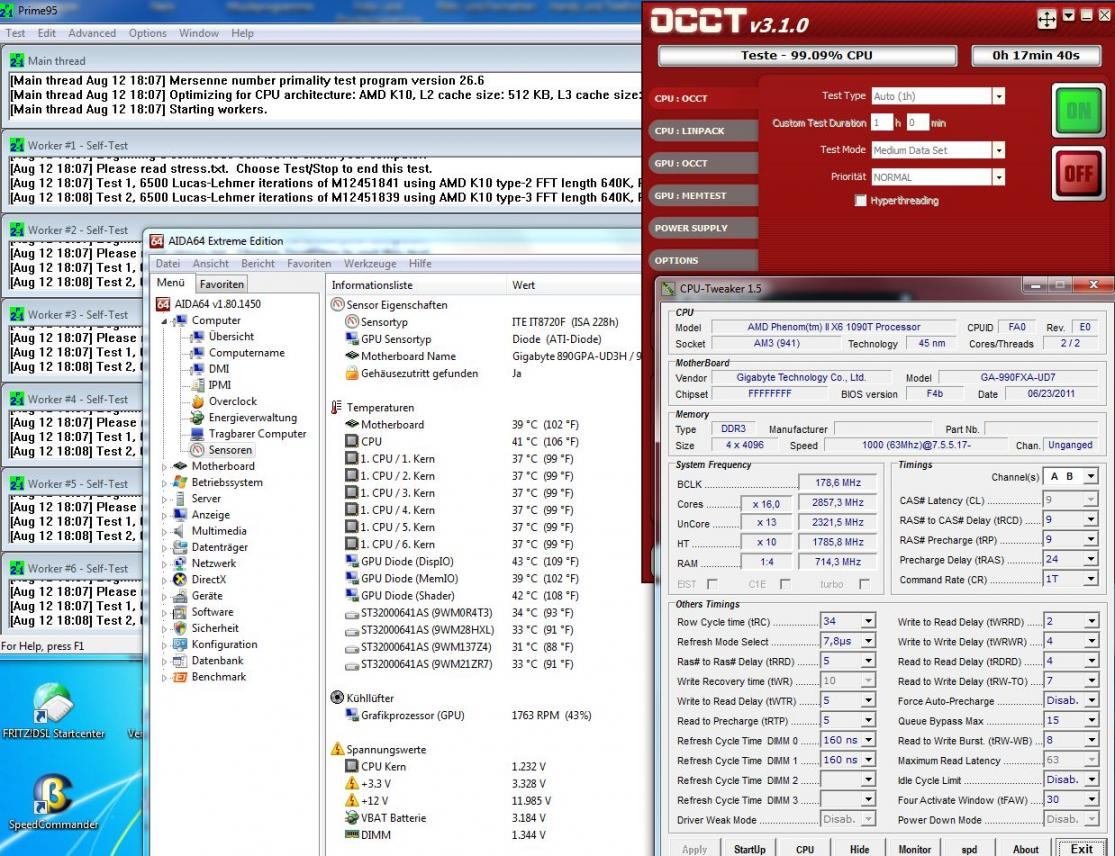
Task: Click the OCCT progress bar showing 99.09% CPU
Action: coord(806,55)
